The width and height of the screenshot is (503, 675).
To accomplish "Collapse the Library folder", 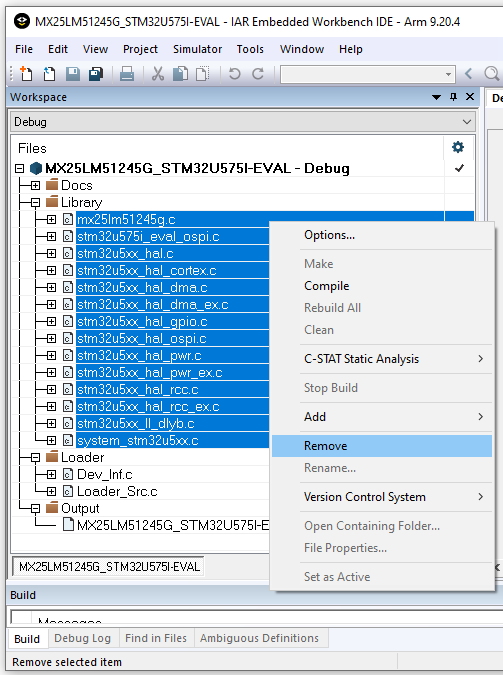I will [x=35, y=202].
